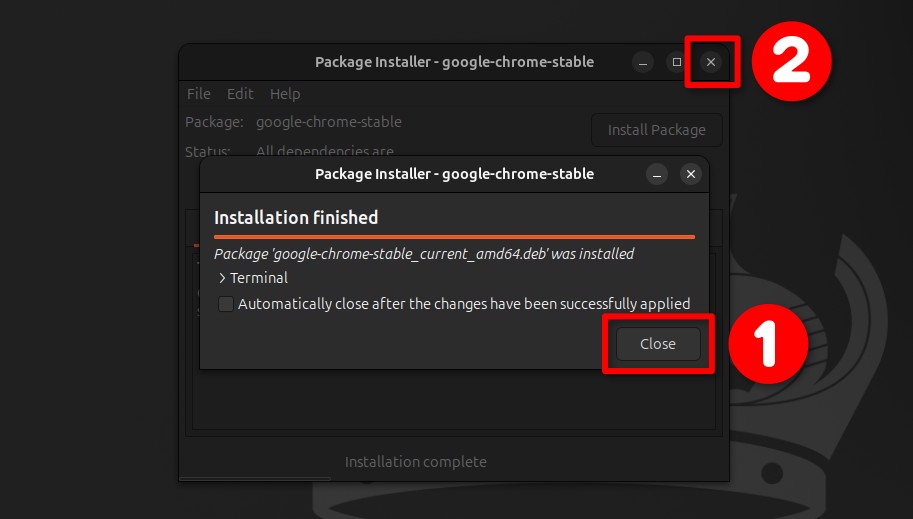Expand the Terminal section
The height and width of the screenshot is (519, 913).
(x=253, y=278)
